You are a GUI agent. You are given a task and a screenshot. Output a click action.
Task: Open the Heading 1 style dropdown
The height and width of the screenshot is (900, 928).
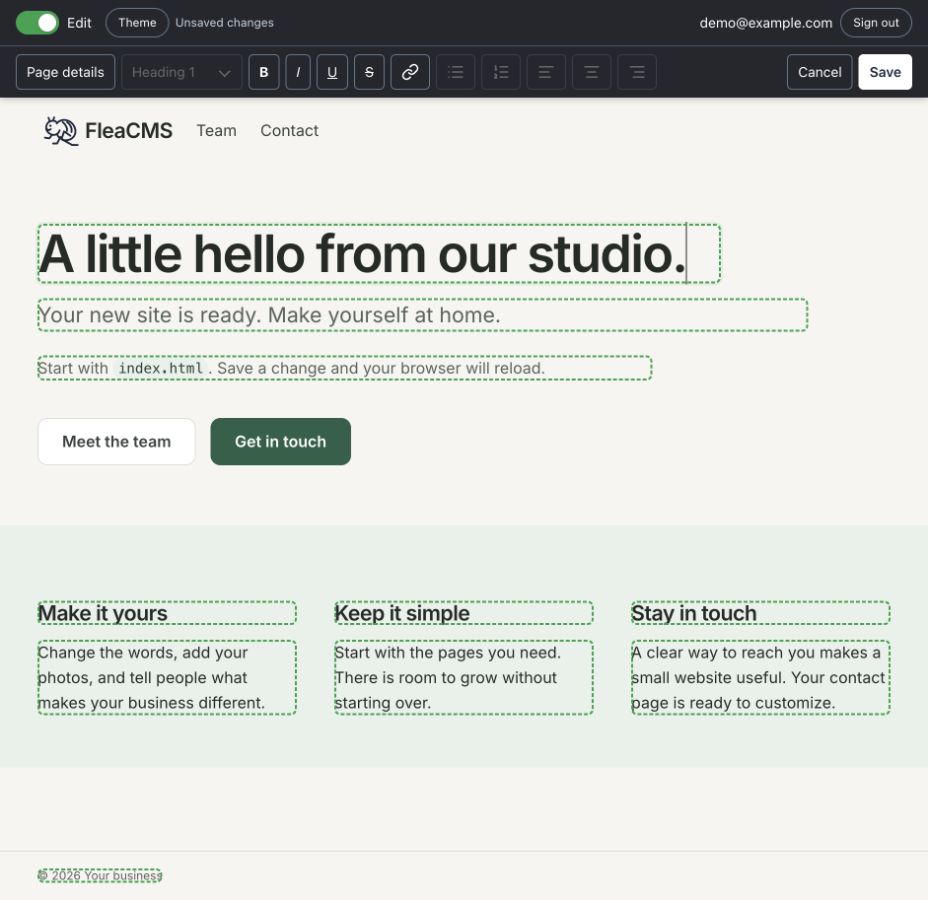click(182, 72)
